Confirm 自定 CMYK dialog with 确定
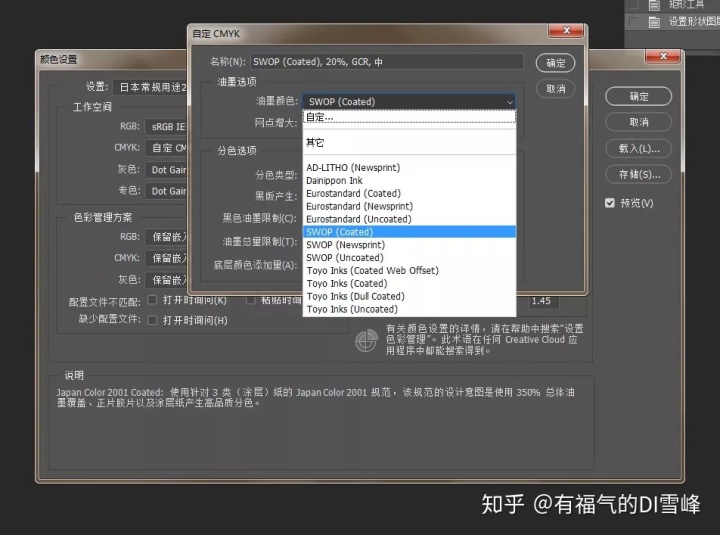The image size is (720, 535). coord(555,63)
